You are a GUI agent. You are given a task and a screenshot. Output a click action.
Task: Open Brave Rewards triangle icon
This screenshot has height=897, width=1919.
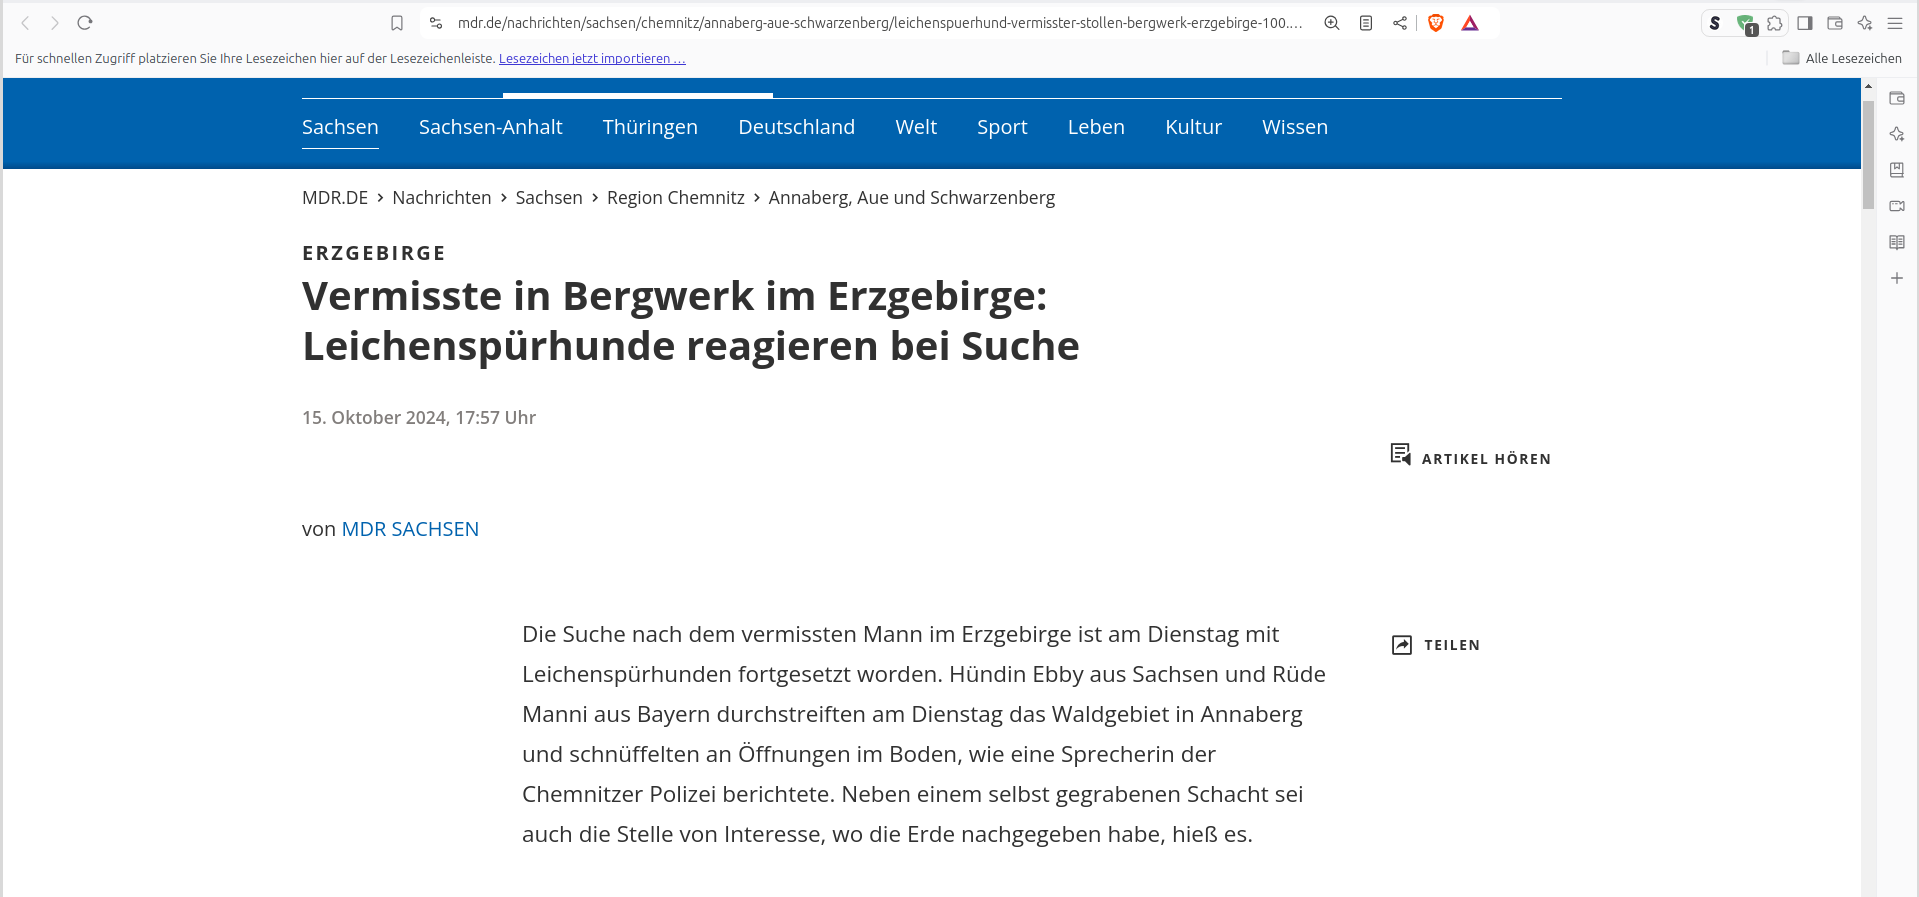coord(1470,23)
